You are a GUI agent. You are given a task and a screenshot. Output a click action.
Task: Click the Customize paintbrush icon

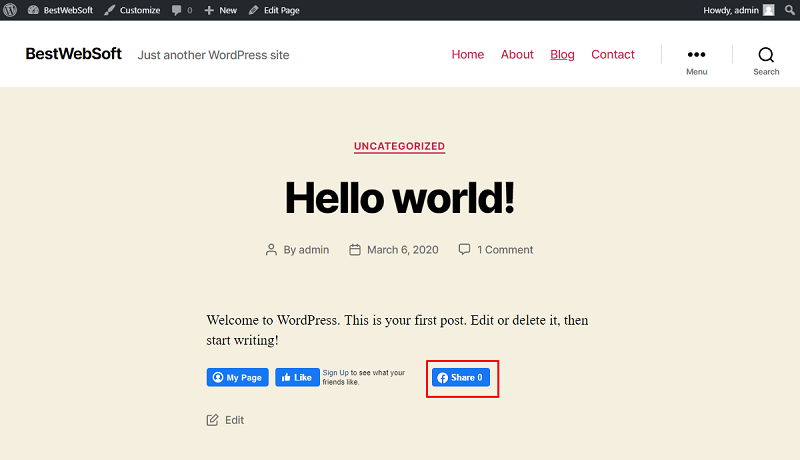110,10
